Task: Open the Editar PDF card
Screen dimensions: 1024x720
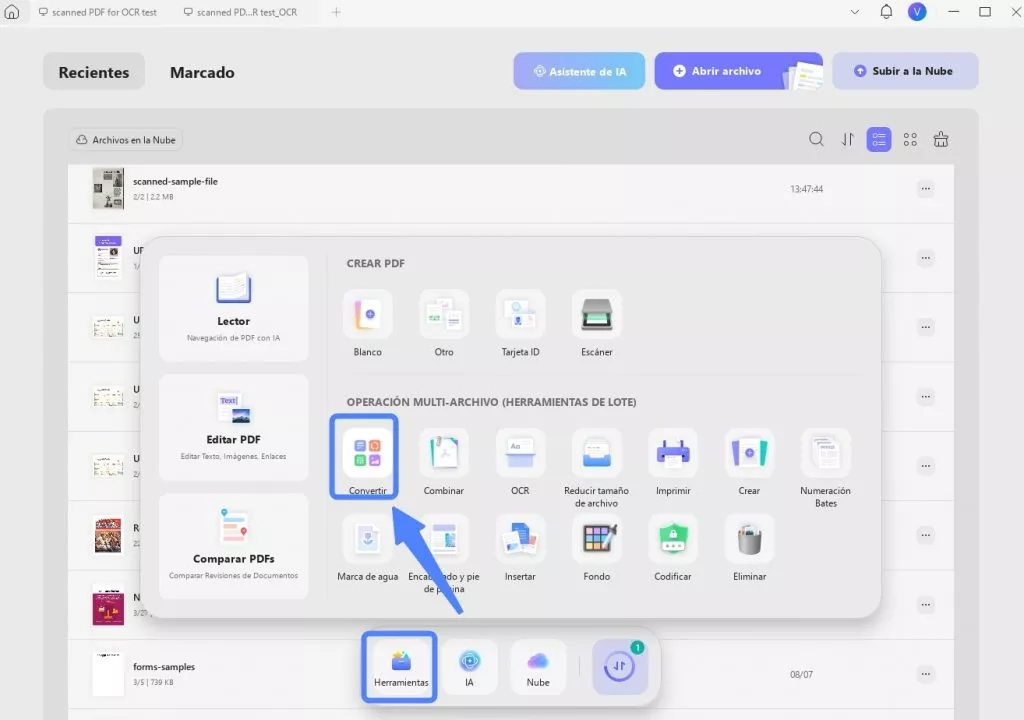Action: point(233,427)
